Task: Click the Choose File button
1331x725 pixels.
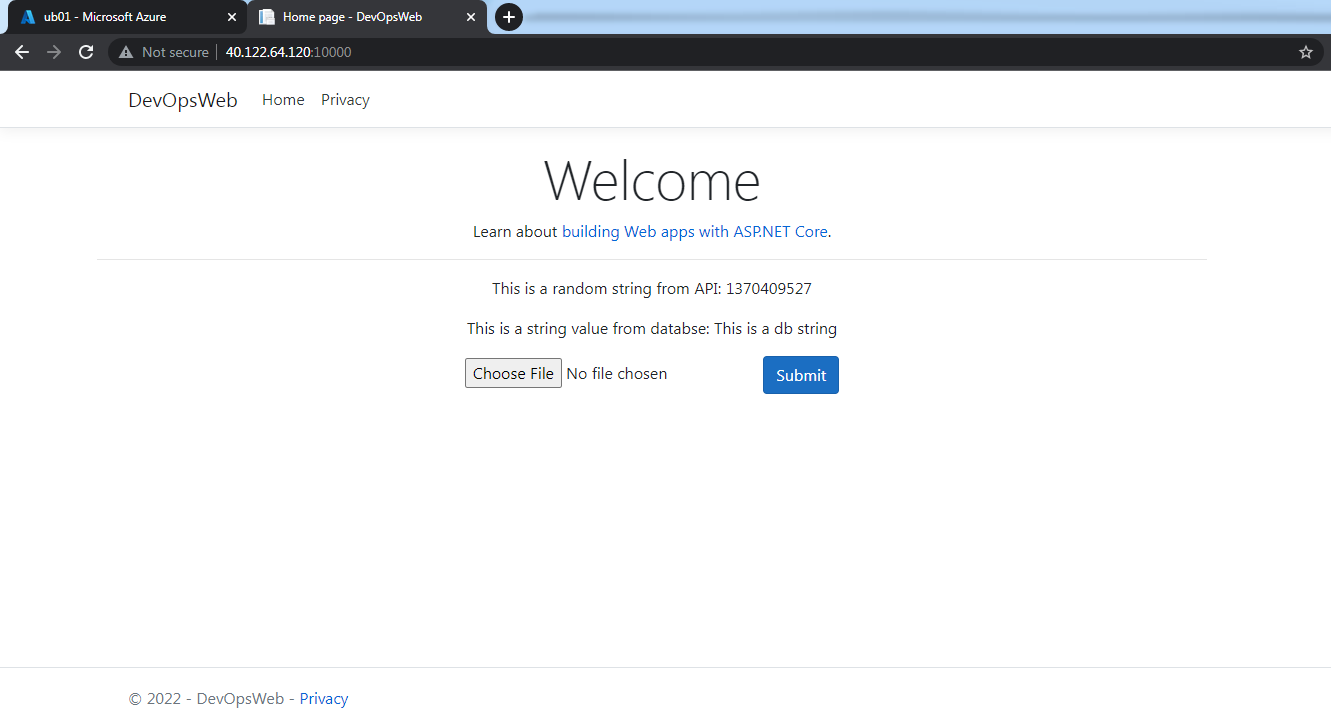Action: tap(513, 373)
